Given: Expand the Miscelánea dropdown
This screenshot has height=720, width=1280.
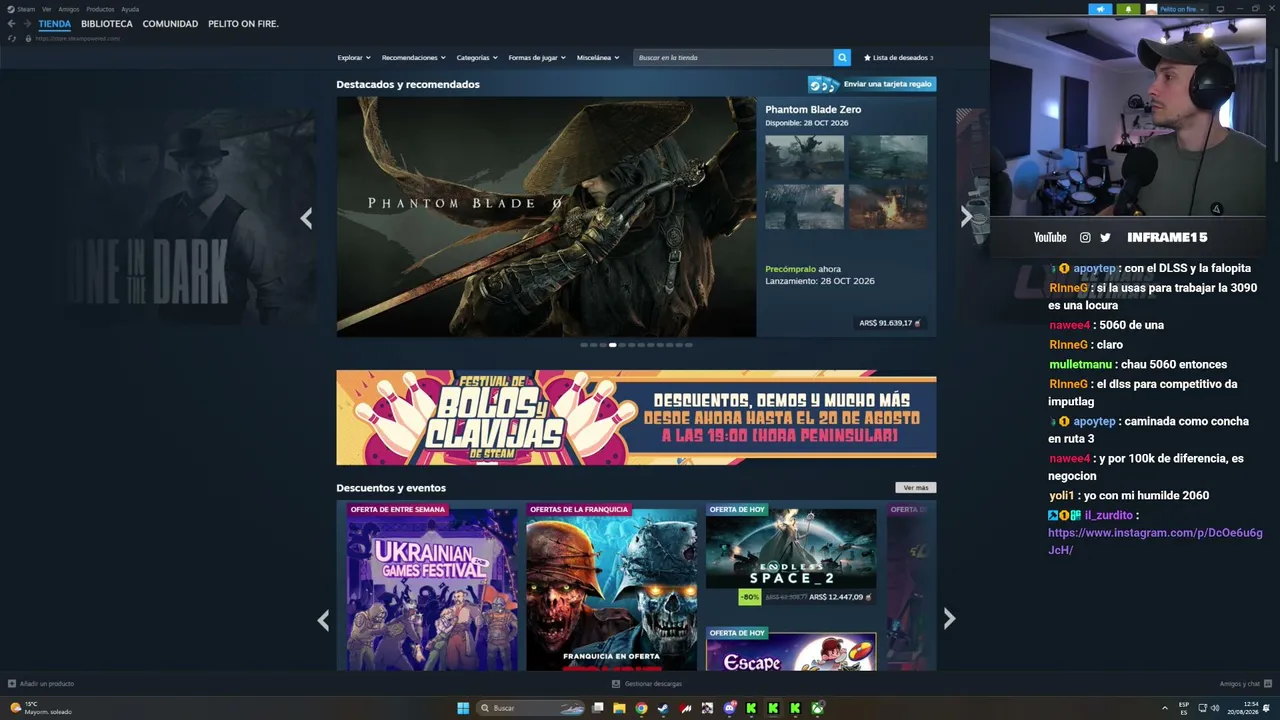Looking at the screenshot, I should click(x=598, y=58).
